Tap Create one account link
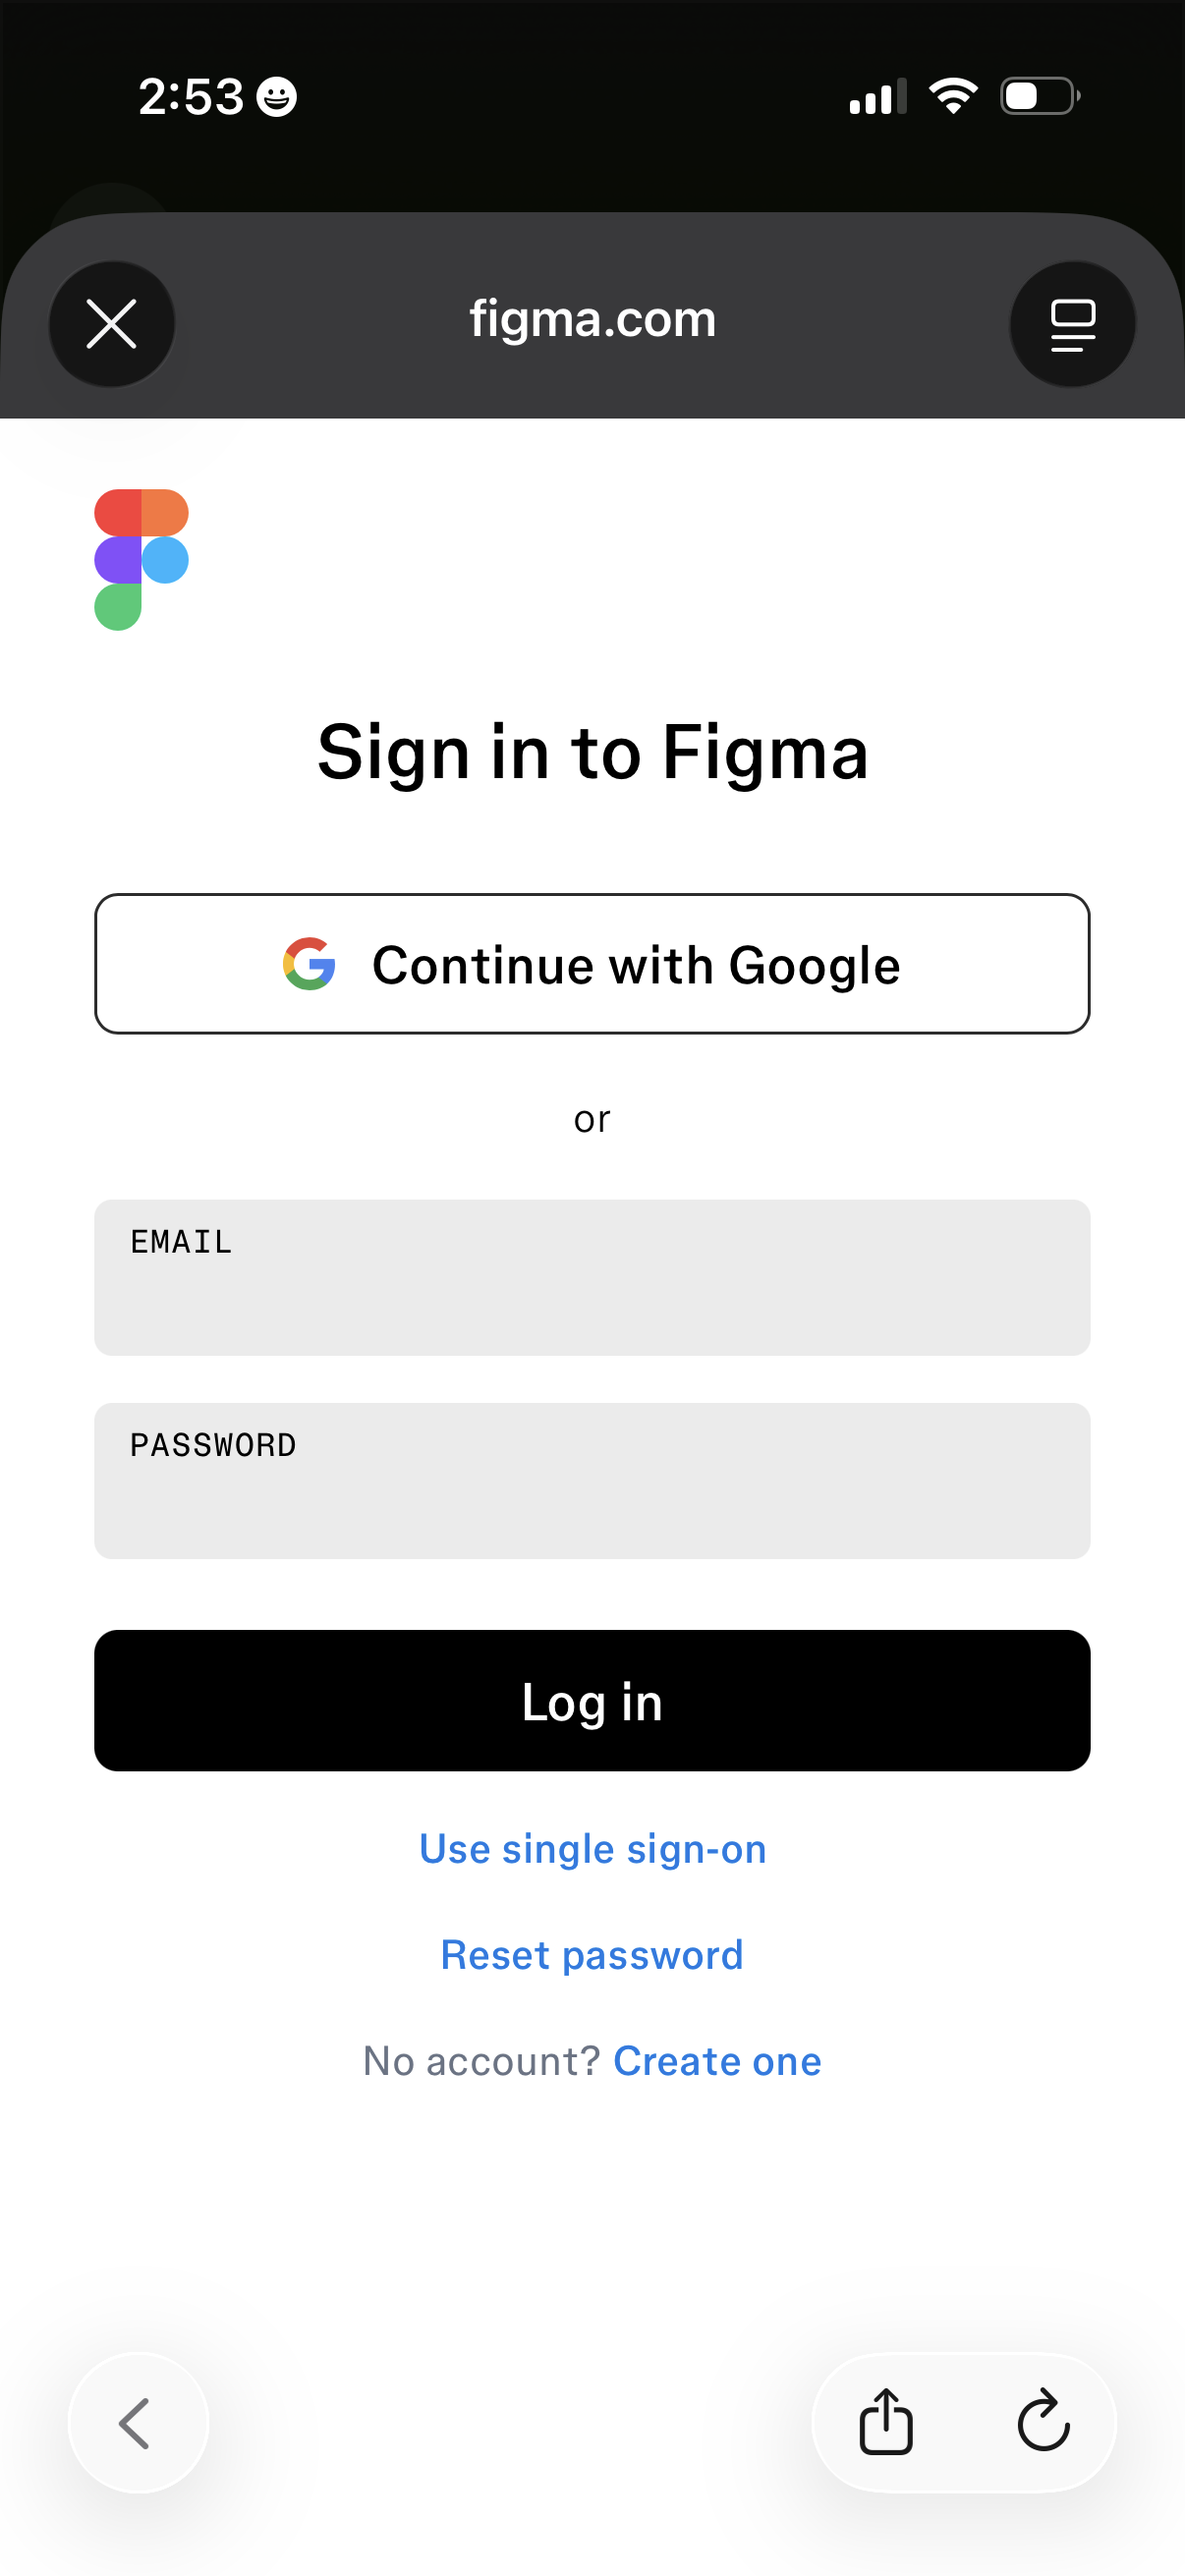 click(x=717, y=2061)
